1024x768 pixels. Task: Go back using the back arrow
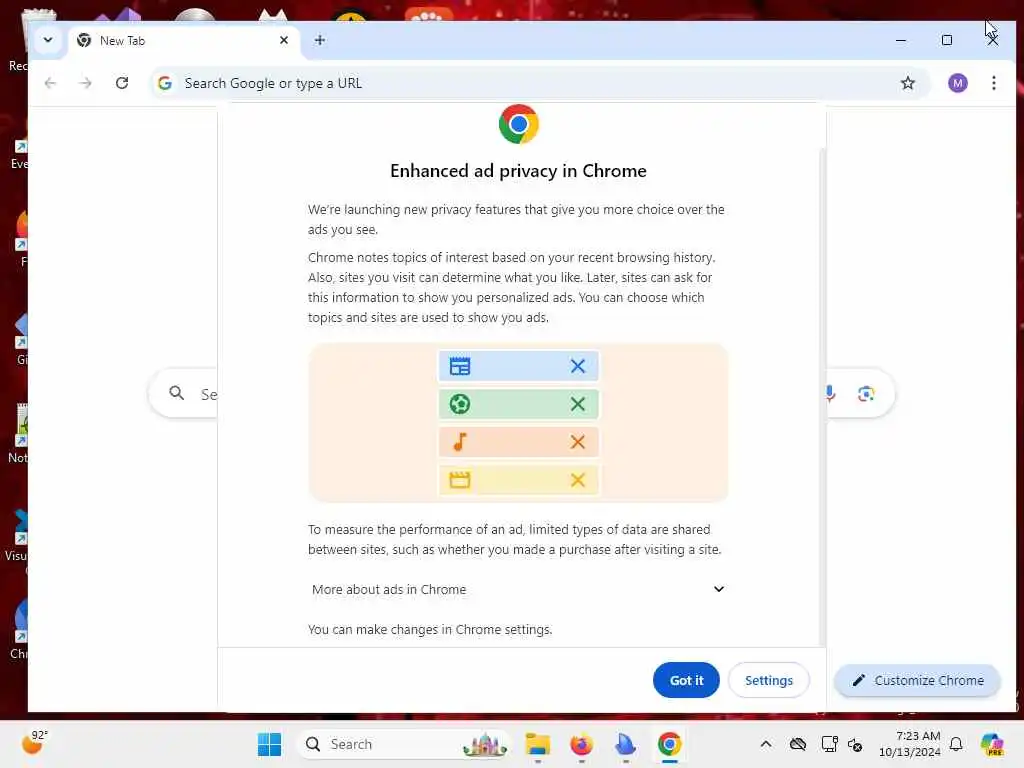coord(50,83)
